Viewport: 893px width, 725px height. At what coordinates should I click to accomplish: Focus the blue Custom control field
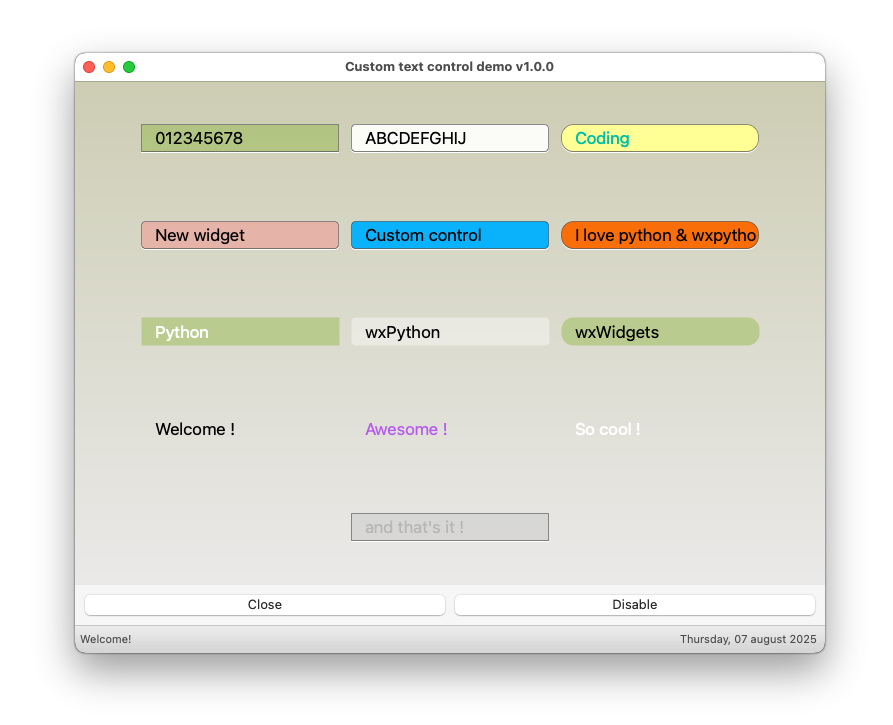coord(450,235)
